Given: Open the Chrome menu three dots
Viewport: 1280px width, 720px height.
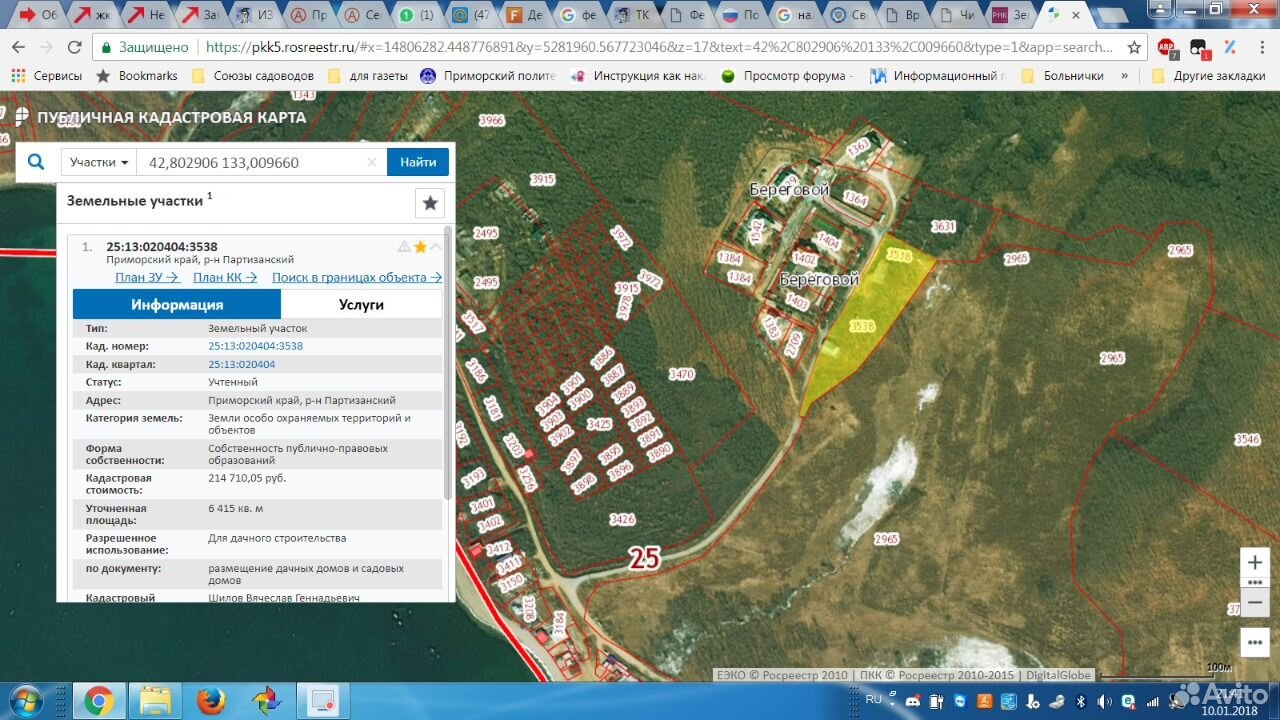Looking at the screenshot, I should (x=1262, y=47).
